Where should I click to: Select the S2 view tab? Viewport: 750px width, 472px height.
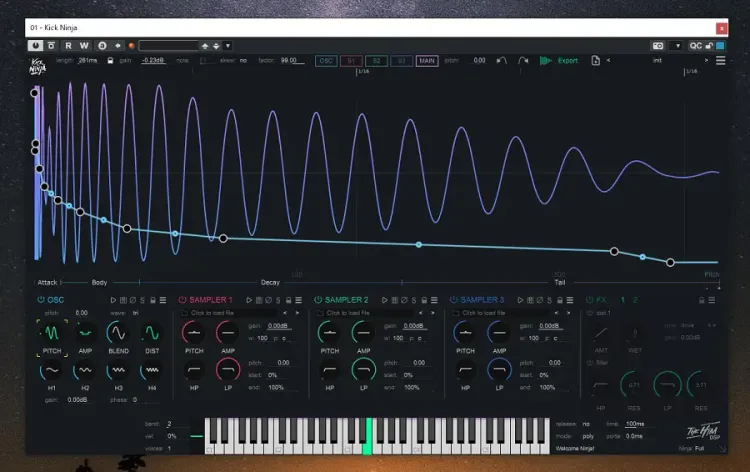[x=376, y=61]
